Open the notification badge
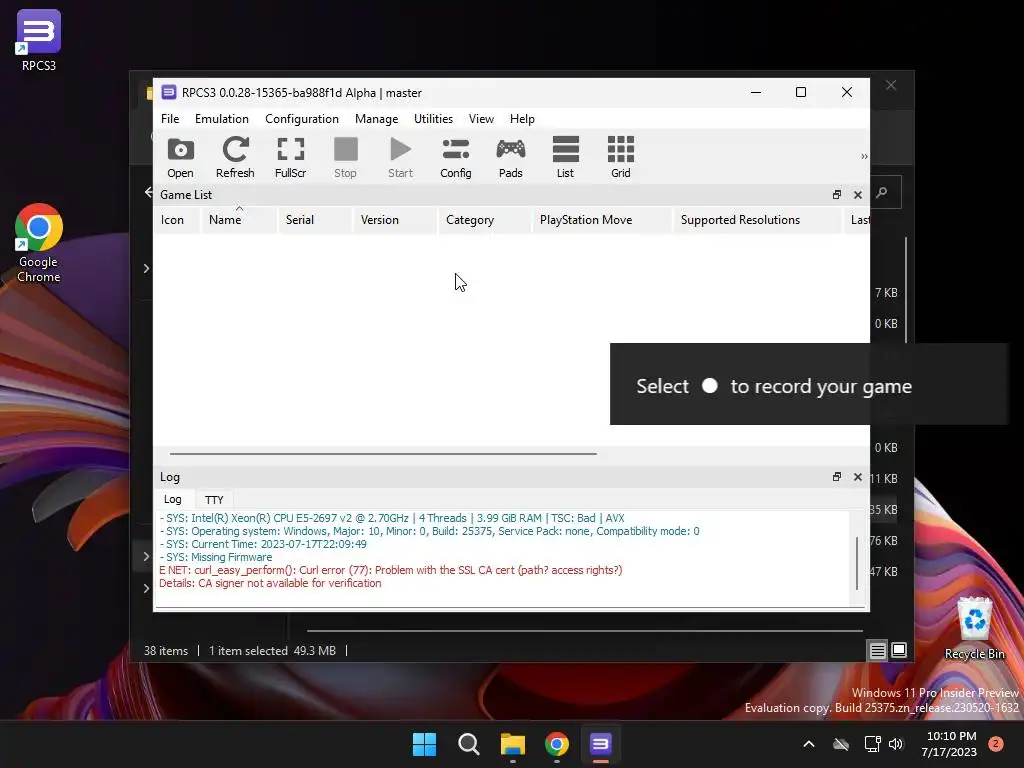The width and height of the screenshot is (1024, 768). 996,744
